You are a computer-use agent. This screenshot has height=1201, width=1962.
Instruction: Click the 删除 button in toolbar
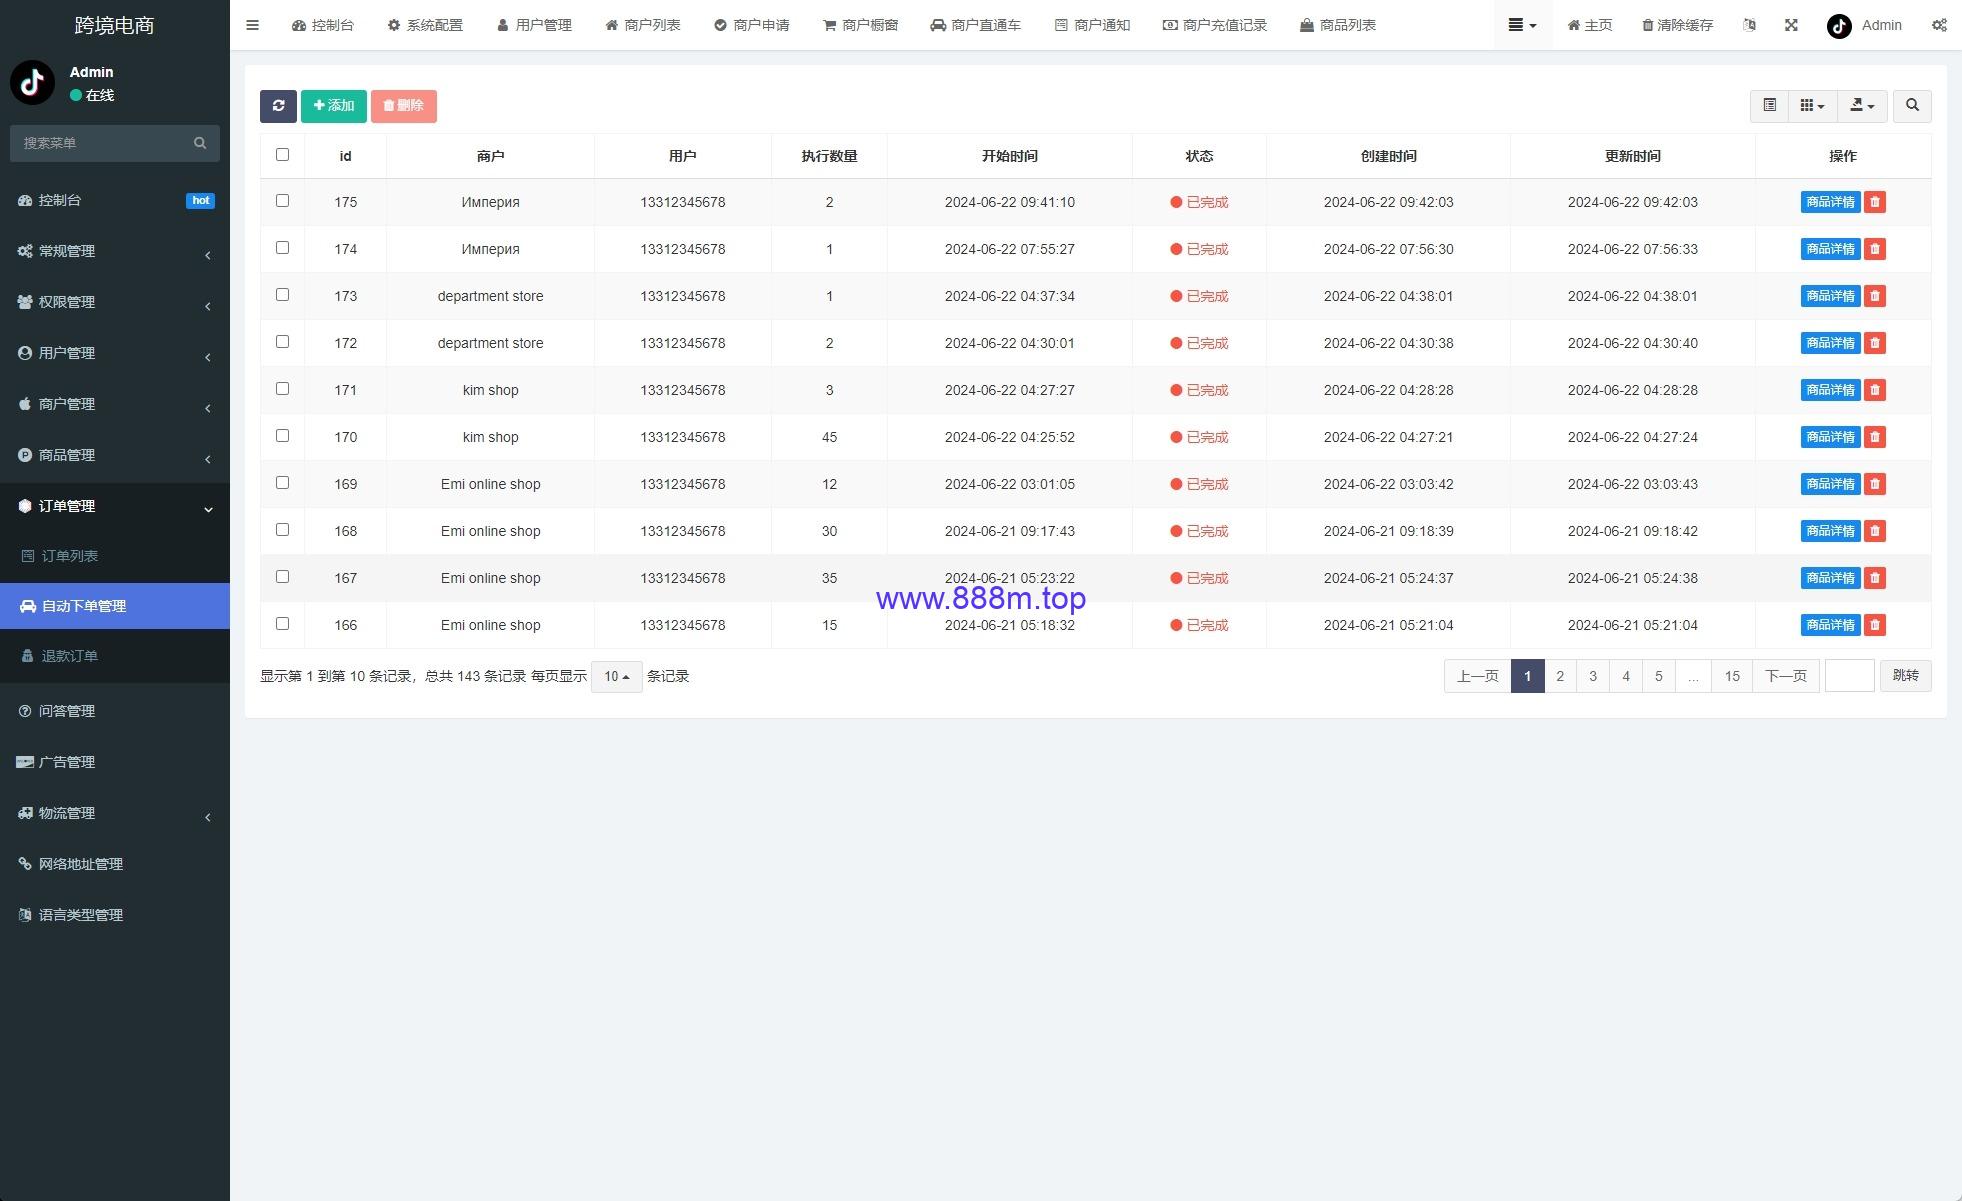404,106
